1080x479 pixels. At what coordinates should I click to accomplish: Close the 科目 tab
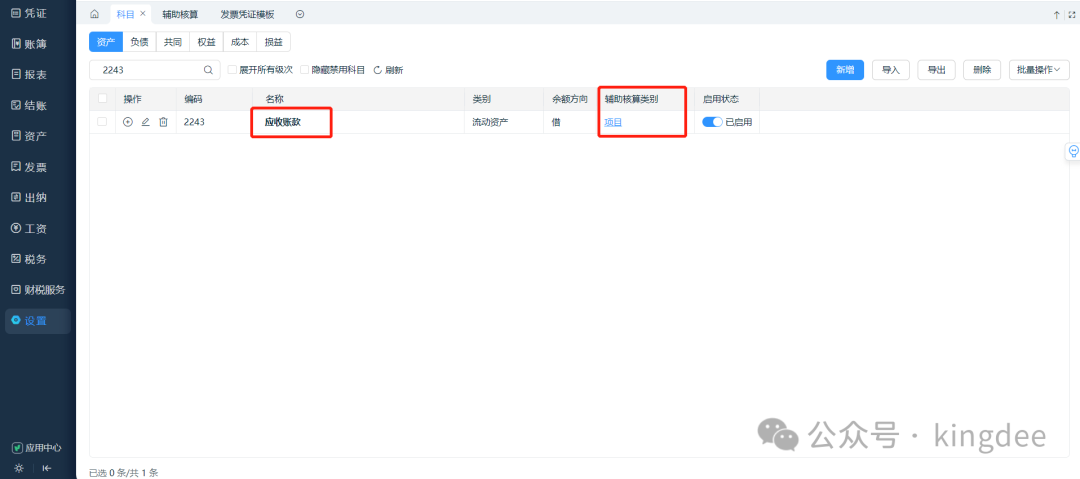[x=143, y=14]
